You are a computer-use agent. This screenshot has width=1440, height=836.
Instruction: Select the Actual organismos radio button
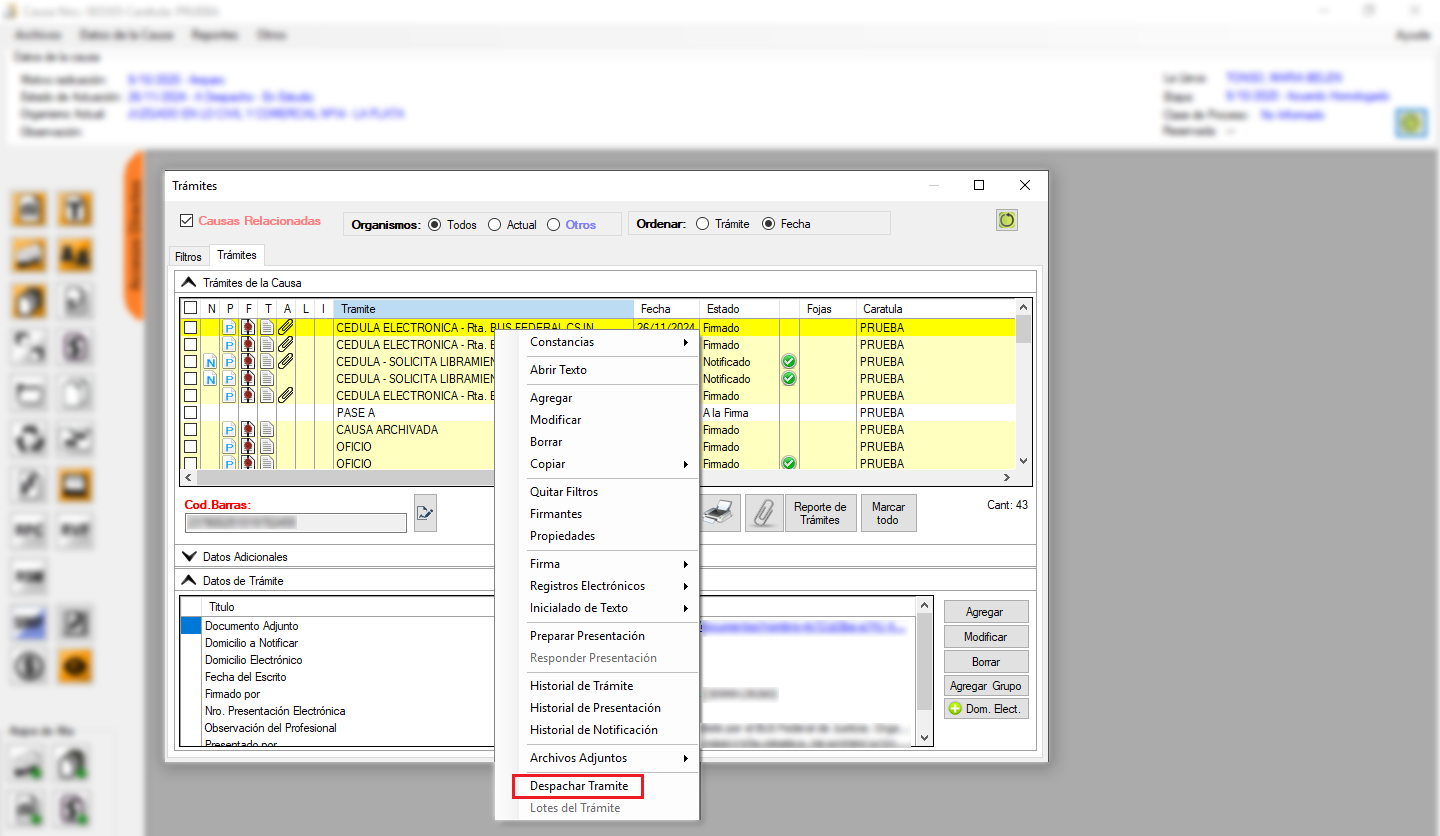point(494,225)
